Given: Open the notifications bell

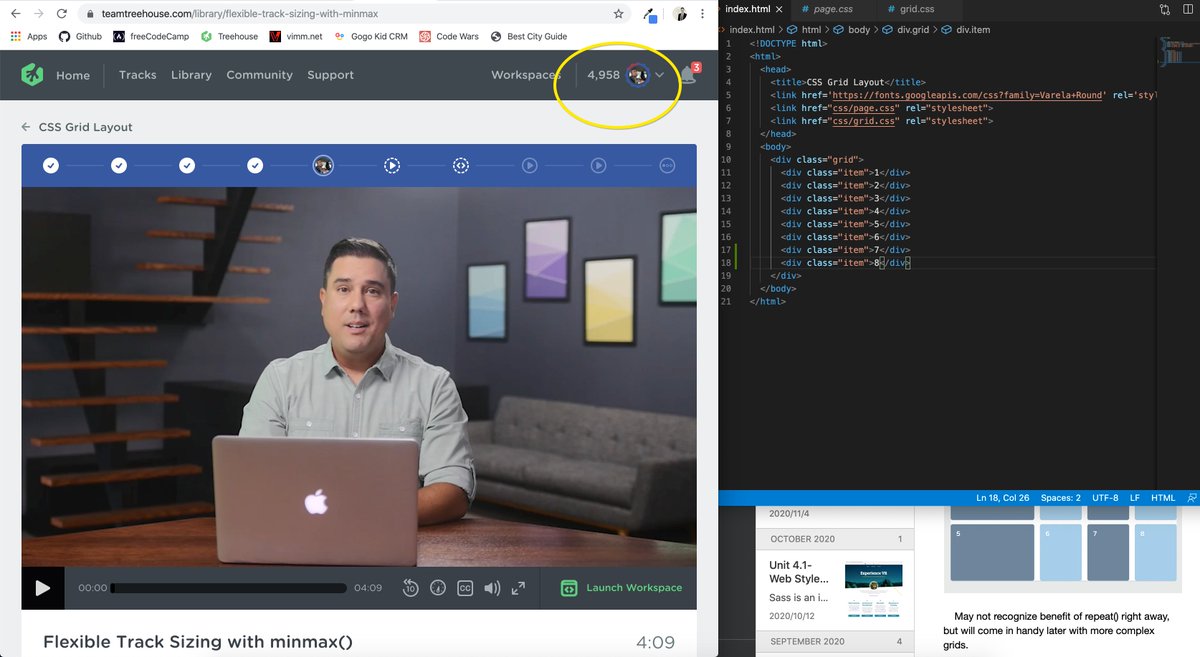Looking at the screenshot, I should 688,75.
